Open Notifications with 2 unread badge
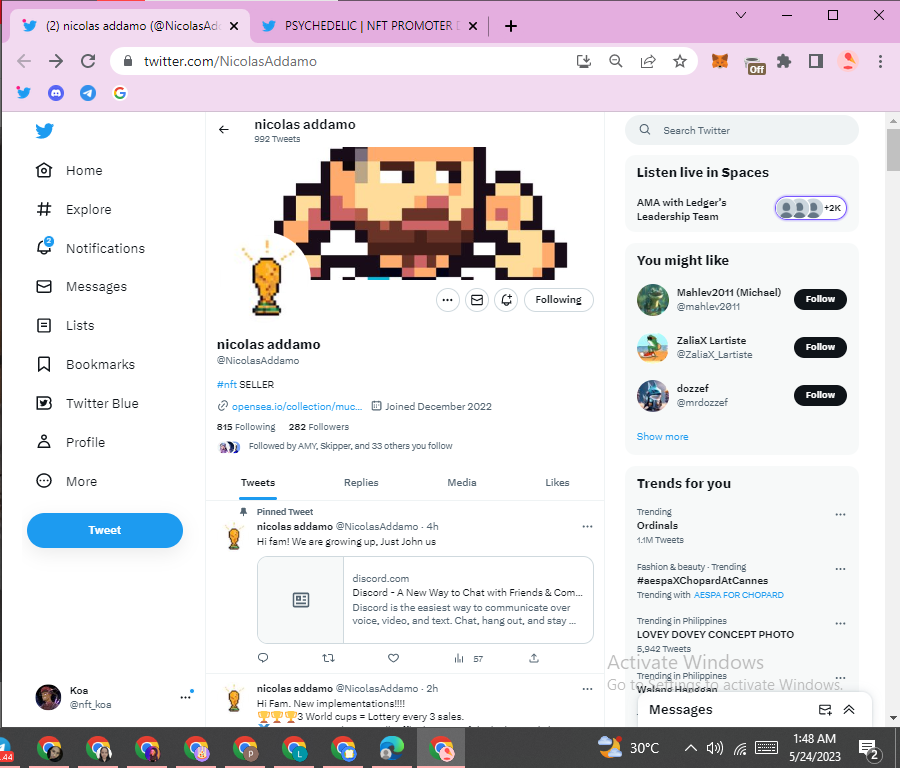 [90, 248]
